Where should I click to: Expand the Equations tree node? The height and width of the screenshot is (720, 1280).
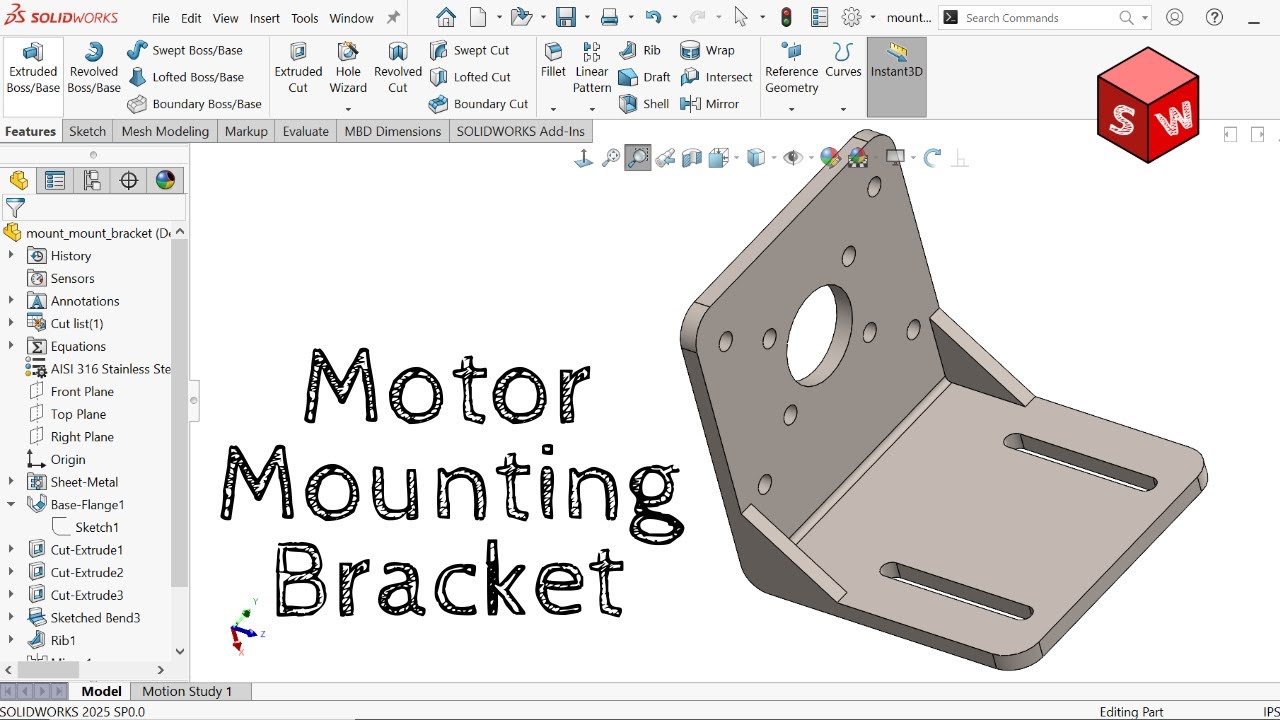[x=11, y=346]
